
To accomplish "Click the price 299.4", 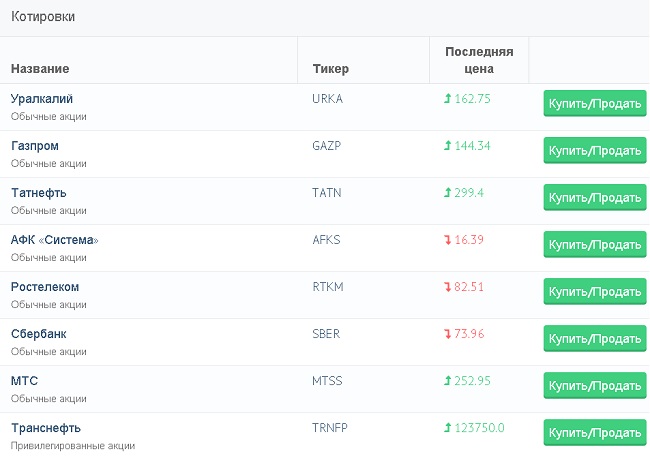I will 469,193.
